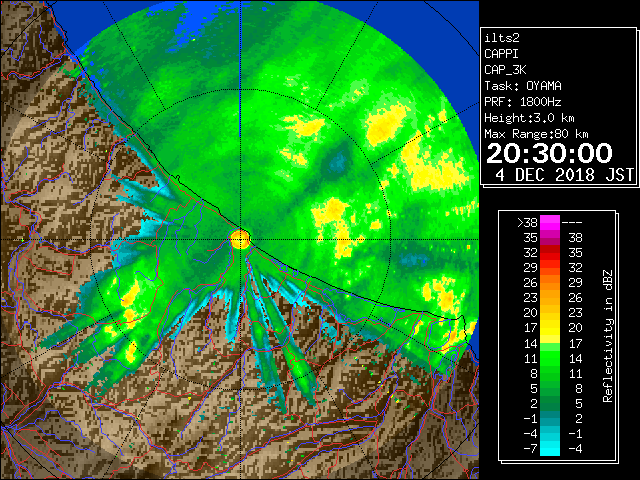Screen dimensions: 640x480
Task: Click the '>38' legend label
Action: (x=527, y=223)
